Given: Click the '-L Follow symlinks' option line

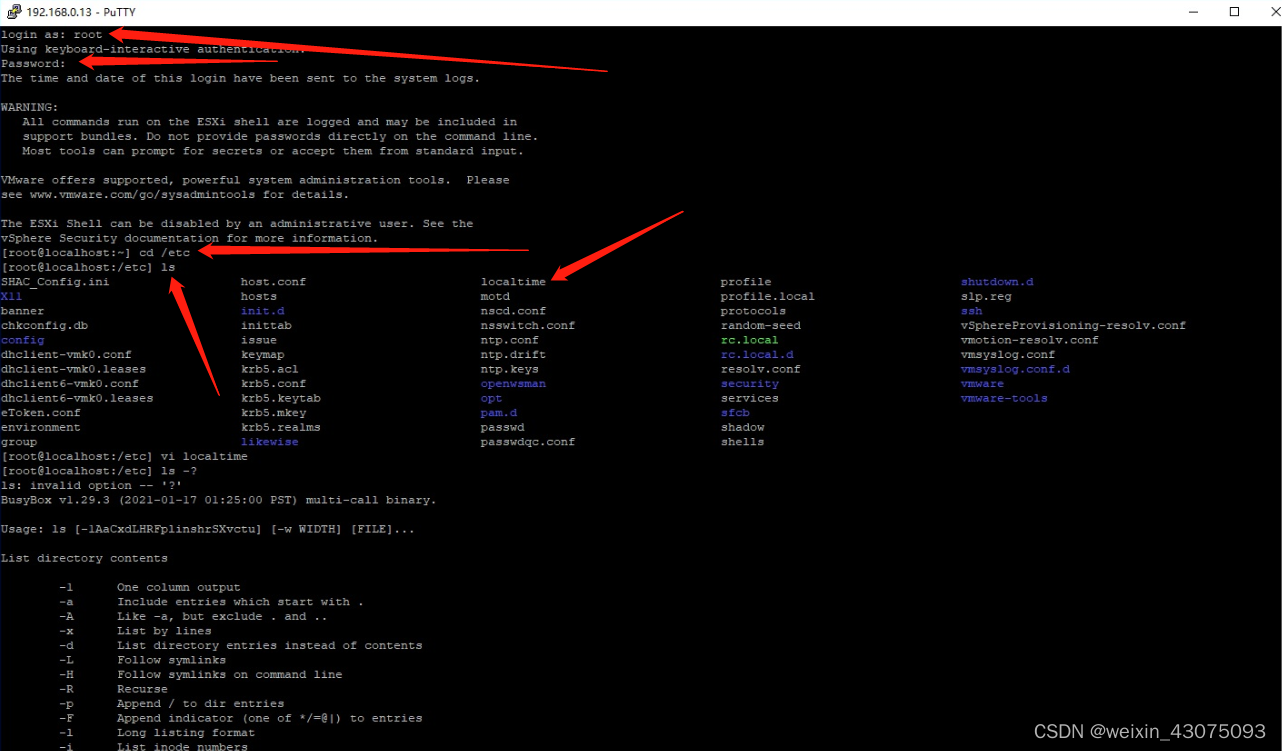Looking at the screenshot, I should 142,660.
